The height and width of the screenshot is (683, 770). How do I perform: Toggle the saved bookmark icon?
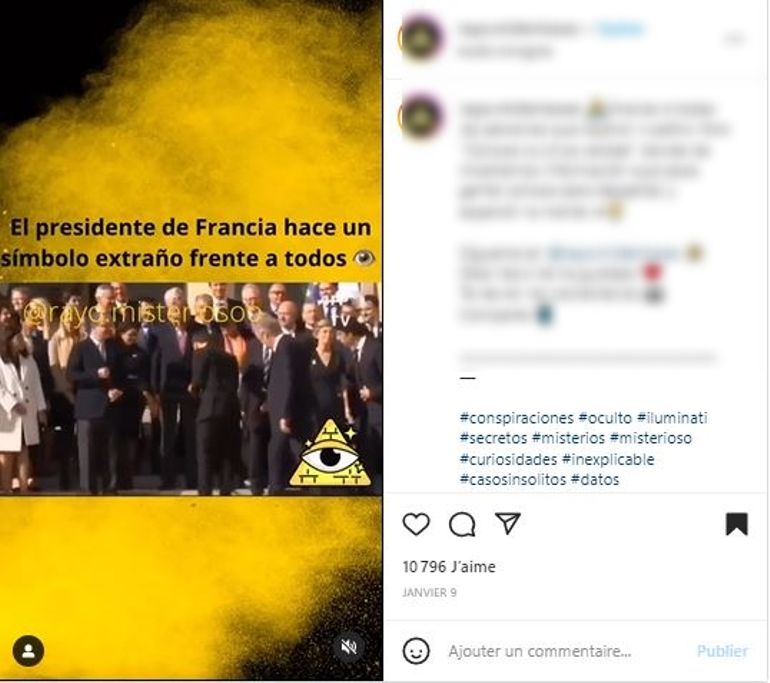click(737, 524)
